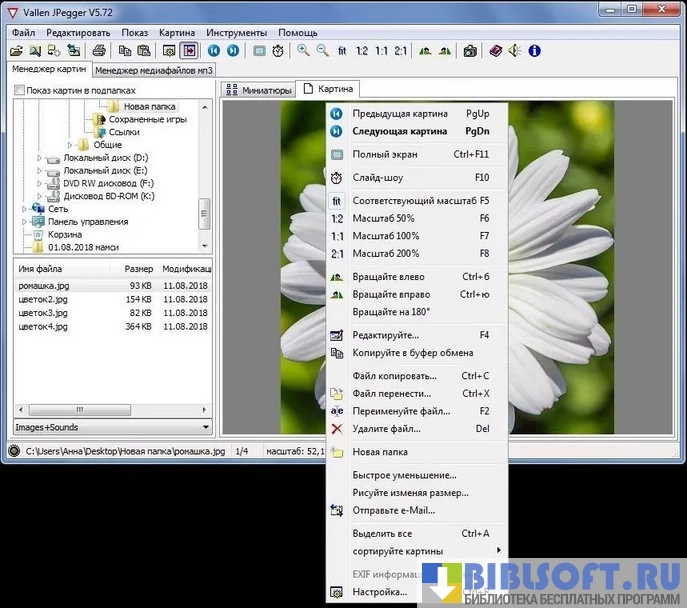Click the blue info icon in the toolbar

coord(534,51)
